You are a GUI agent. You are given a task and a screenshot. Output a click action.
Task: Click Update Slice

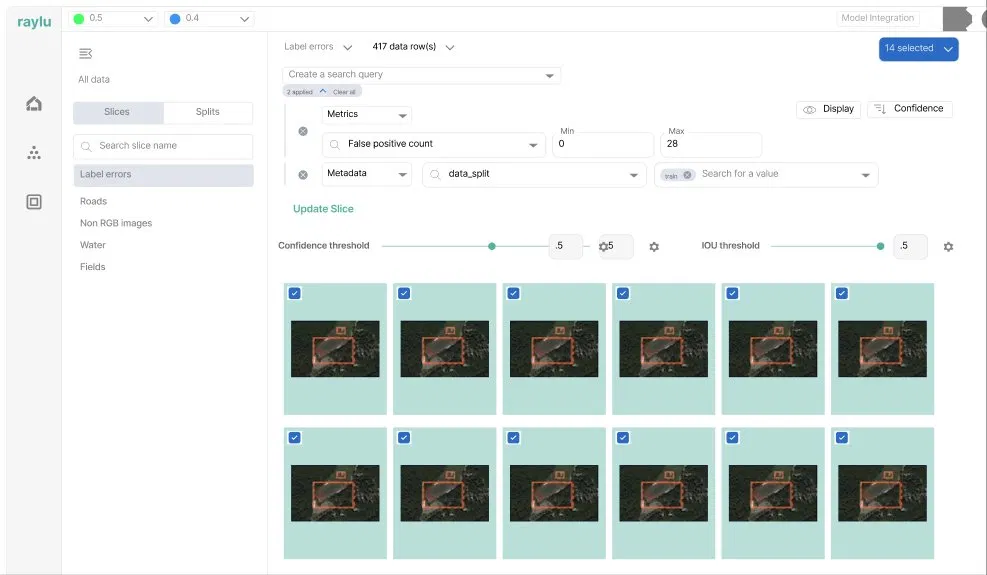[x=323, y=209]
